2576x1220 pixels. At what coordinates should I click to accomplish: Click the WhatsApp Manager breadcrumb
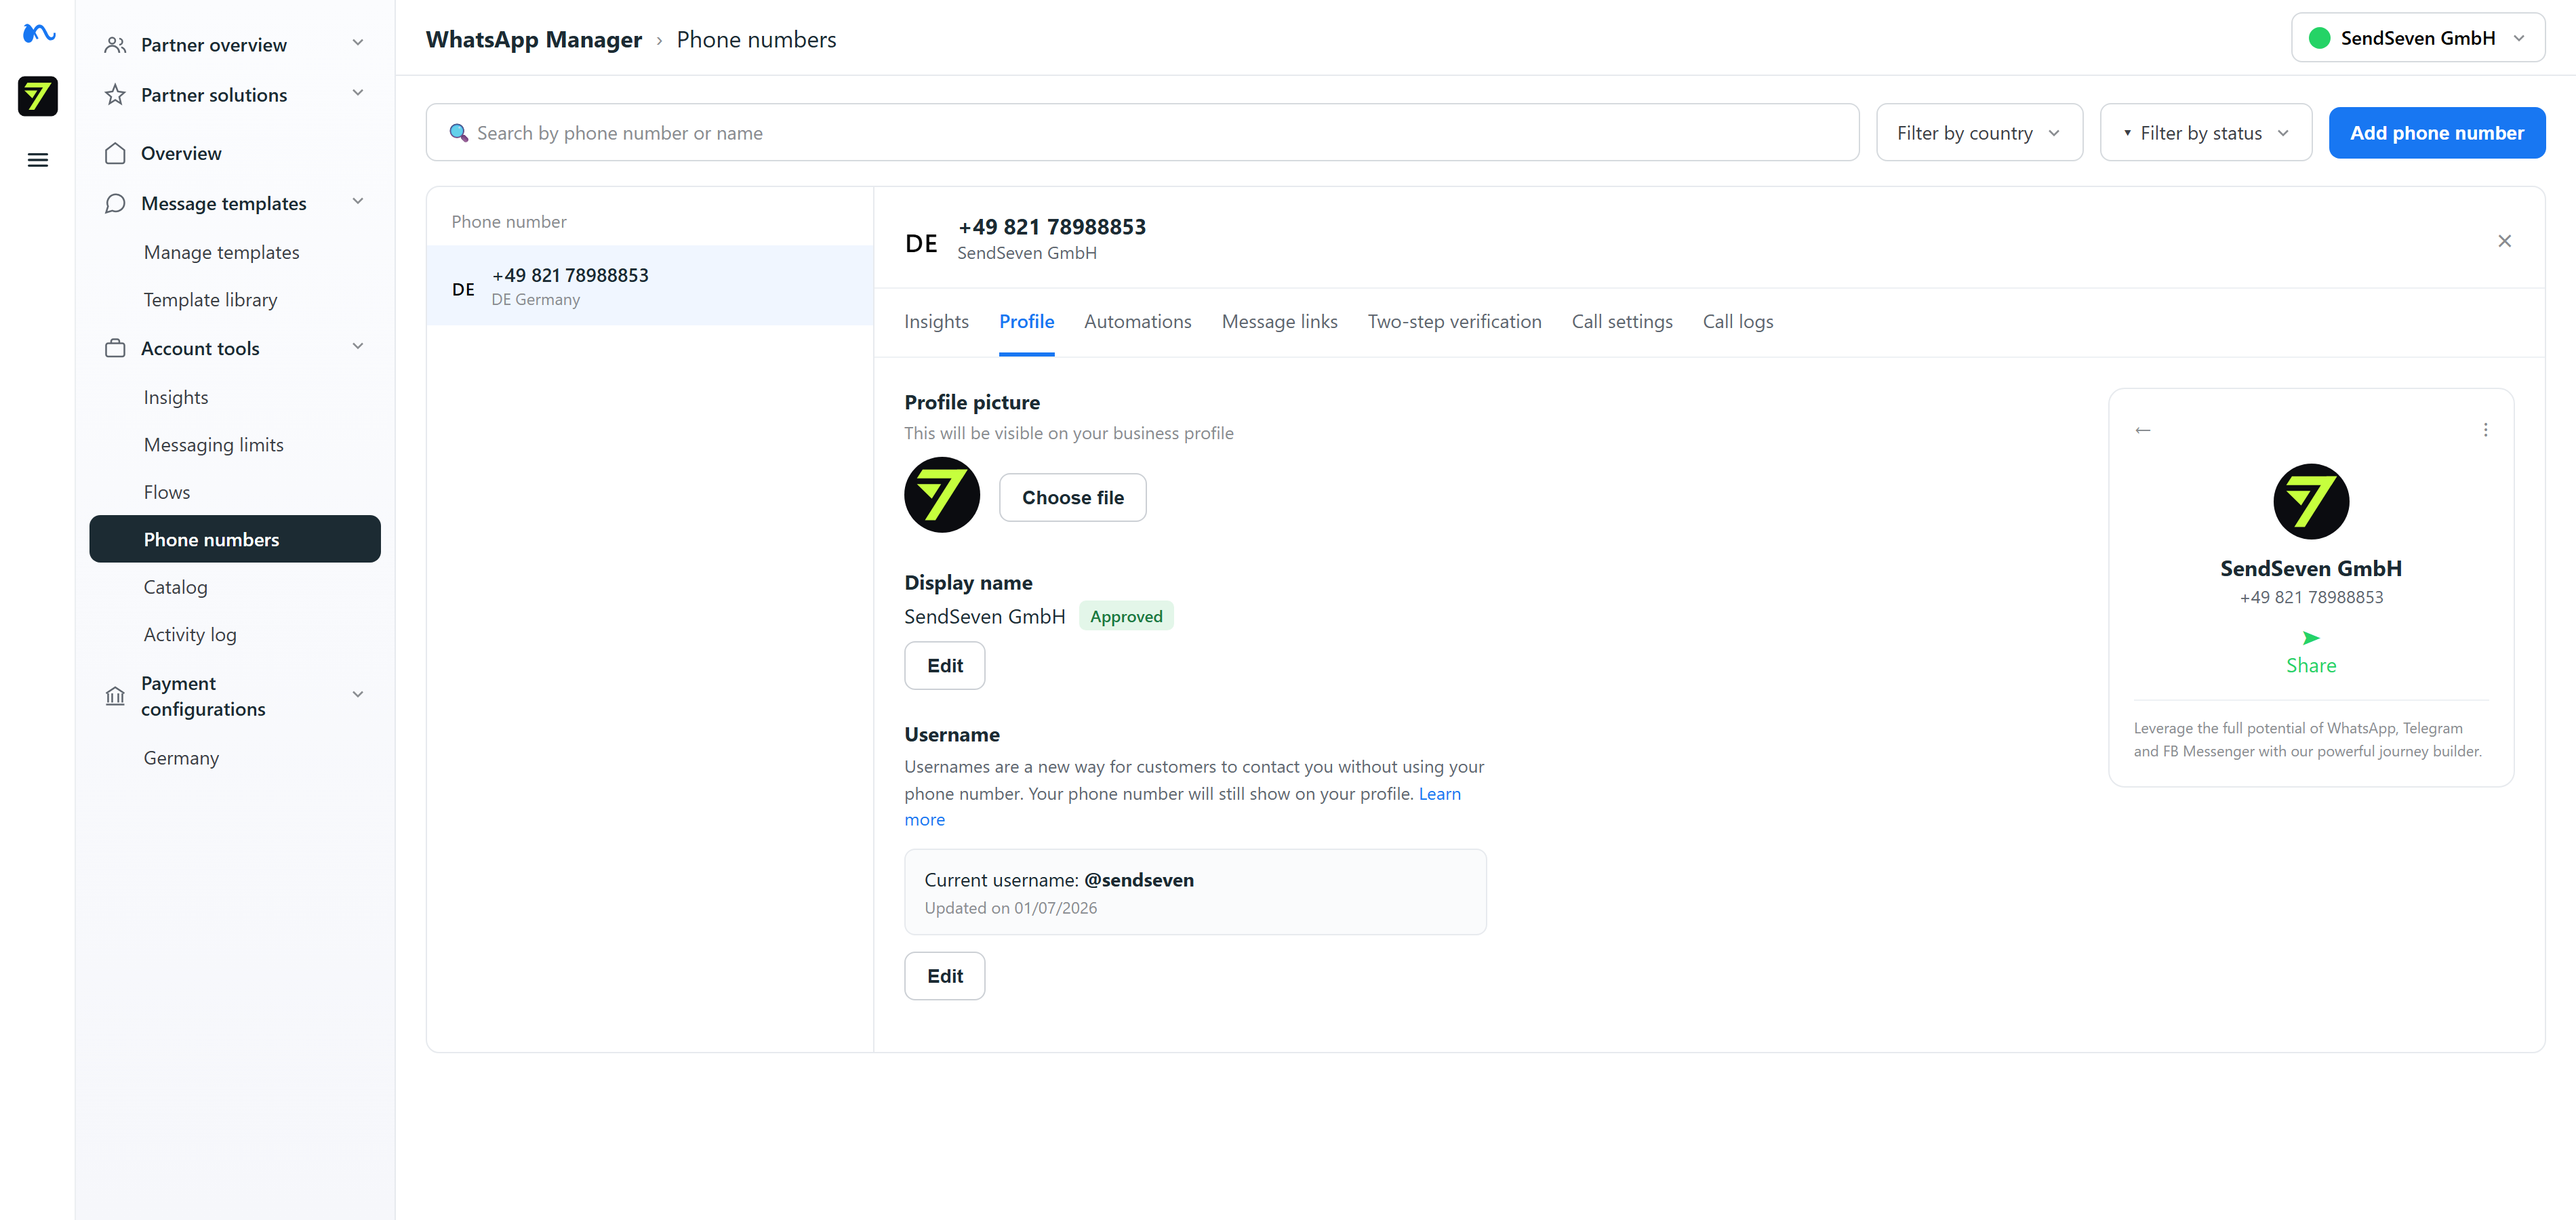pyautogui.click(x=534, y=39)
